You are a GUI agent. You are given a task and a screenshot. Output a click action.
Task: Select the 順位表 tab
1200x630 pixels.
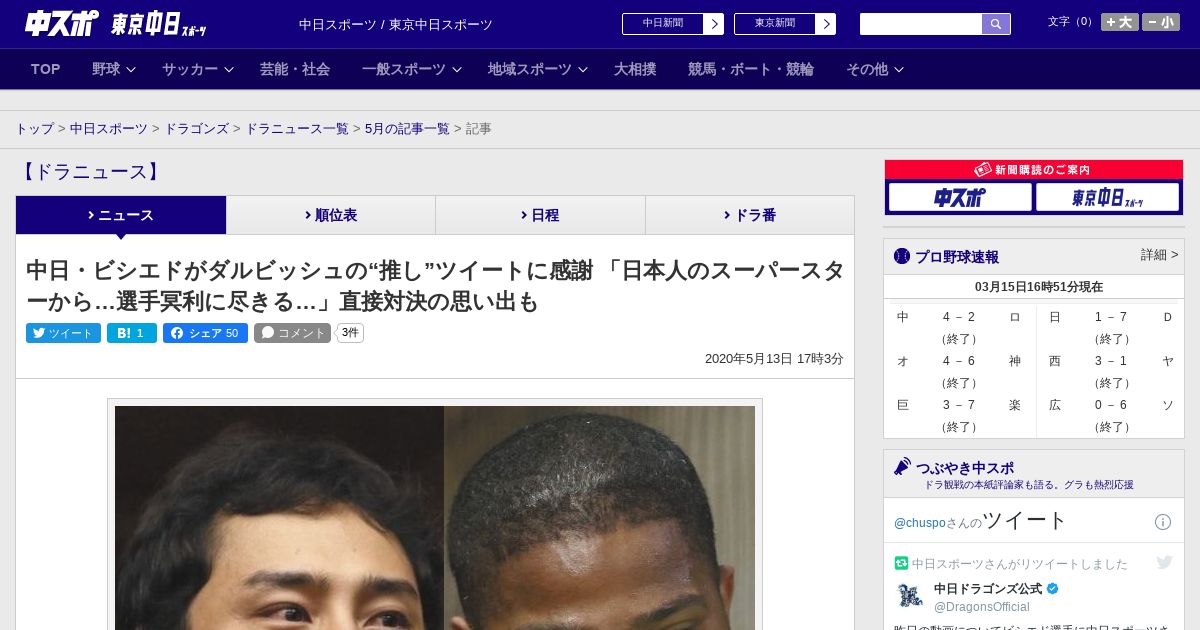coord(331,215)
